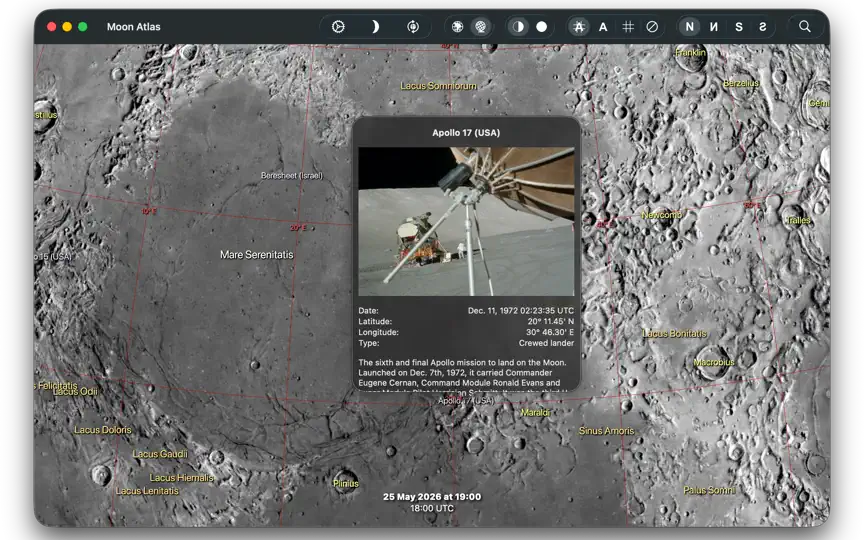
Task: Click the 18:00 UTC time readout
Action: click(432, 509)
